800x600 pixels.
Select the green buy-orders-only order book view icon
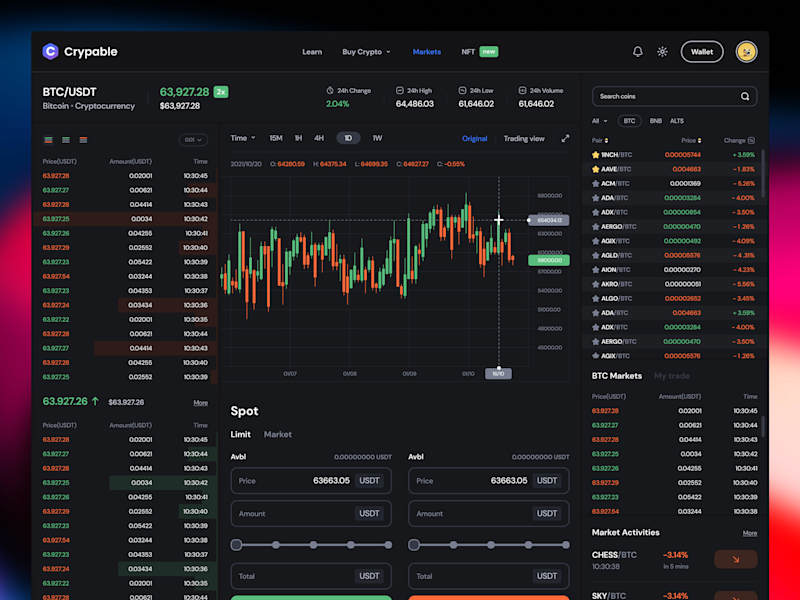(66, 140)
